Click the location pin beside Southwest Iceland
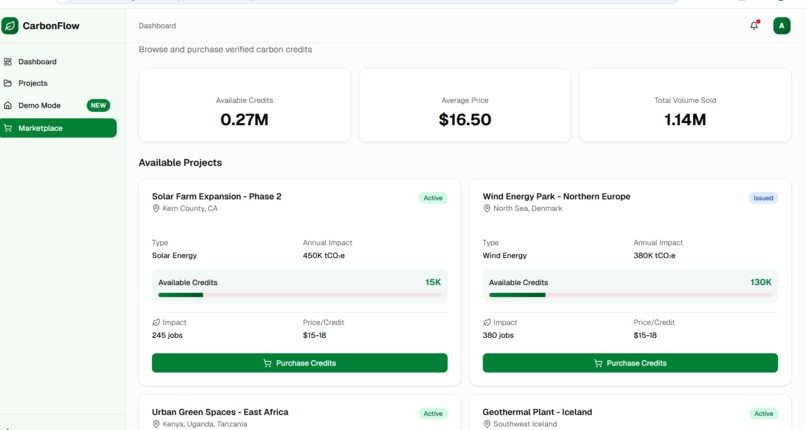The height and width of the screenshot is (430, 806). (487, 424)
